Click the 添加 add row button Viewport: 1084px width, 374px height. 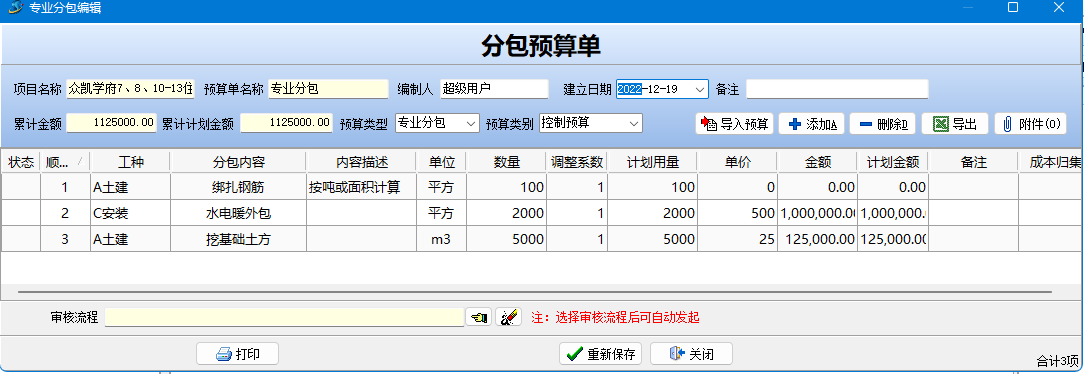(x=812, y=124)
